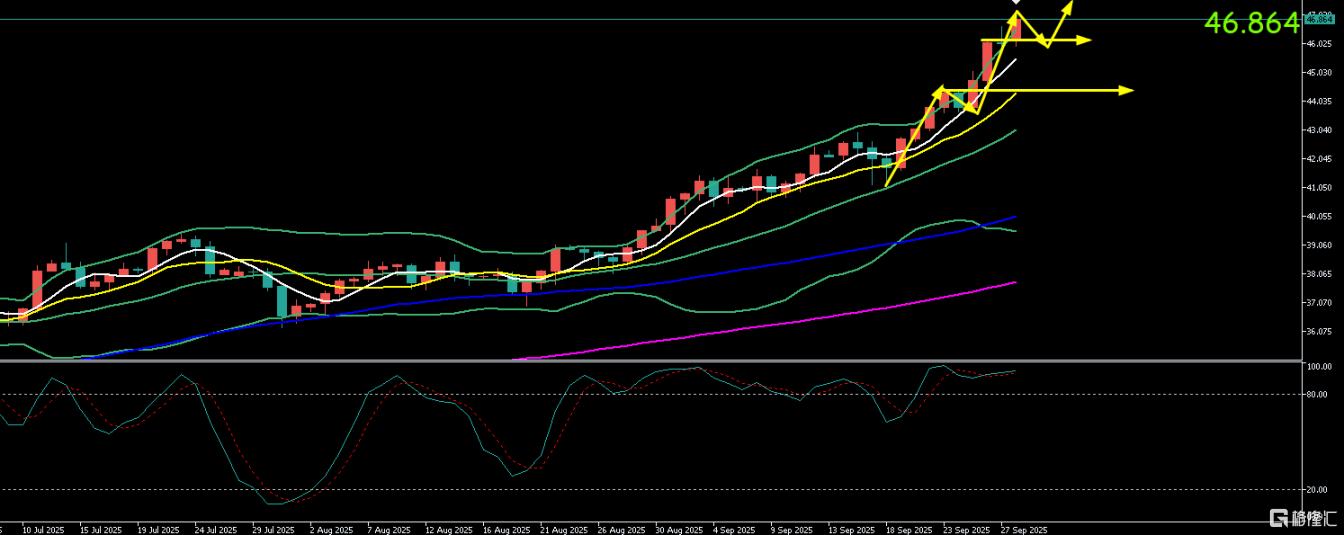Select the right end of the blue moving average

(1015, 217)
